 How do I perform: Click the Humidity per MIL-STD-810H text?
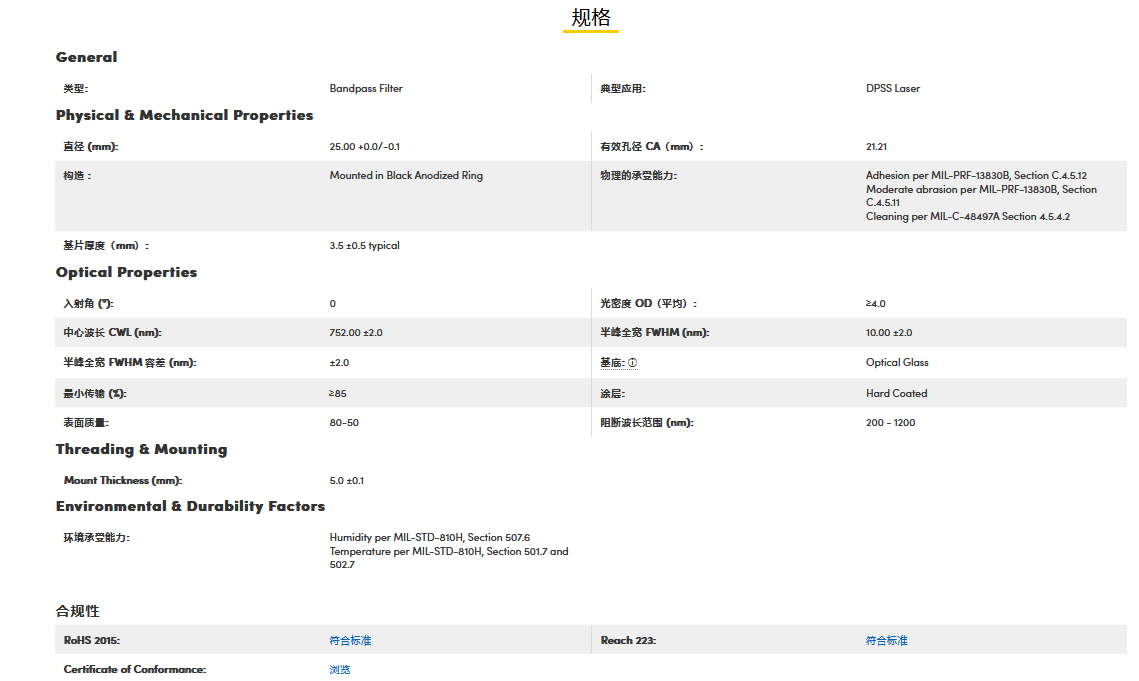[429, 538]
